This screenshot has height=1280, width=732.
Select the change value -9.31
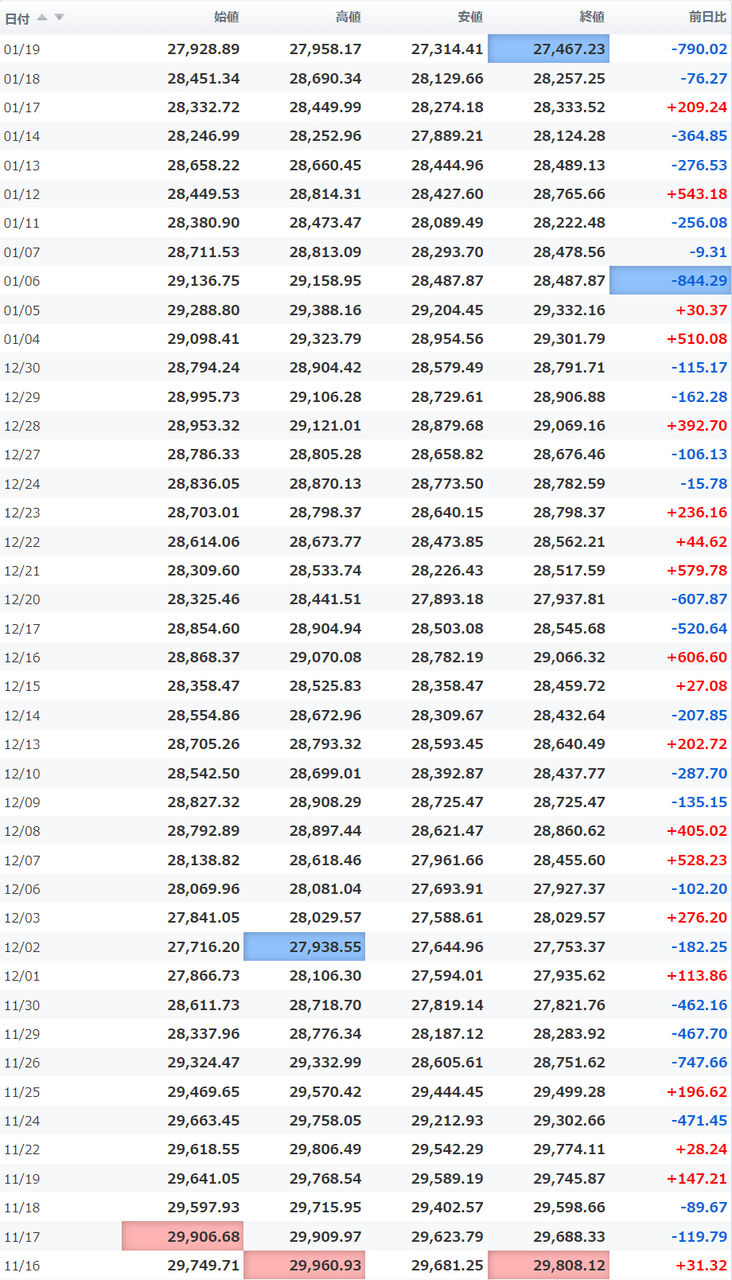pos(708,252)
